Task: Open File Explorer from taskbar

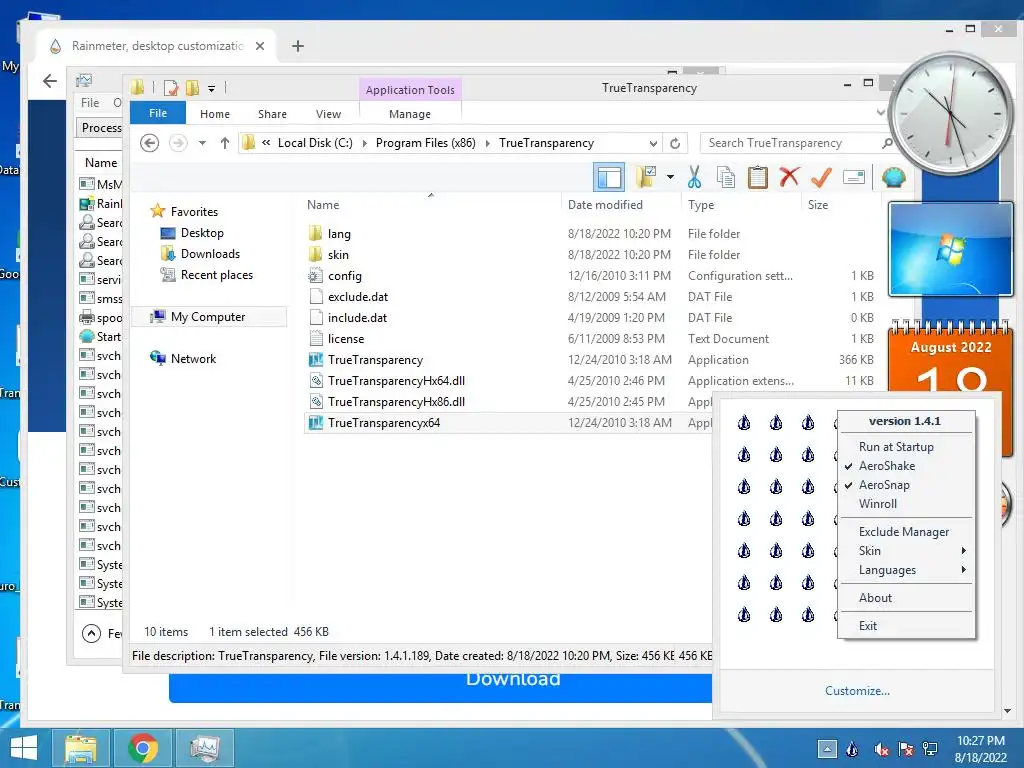Action: [x=81, y=748]
